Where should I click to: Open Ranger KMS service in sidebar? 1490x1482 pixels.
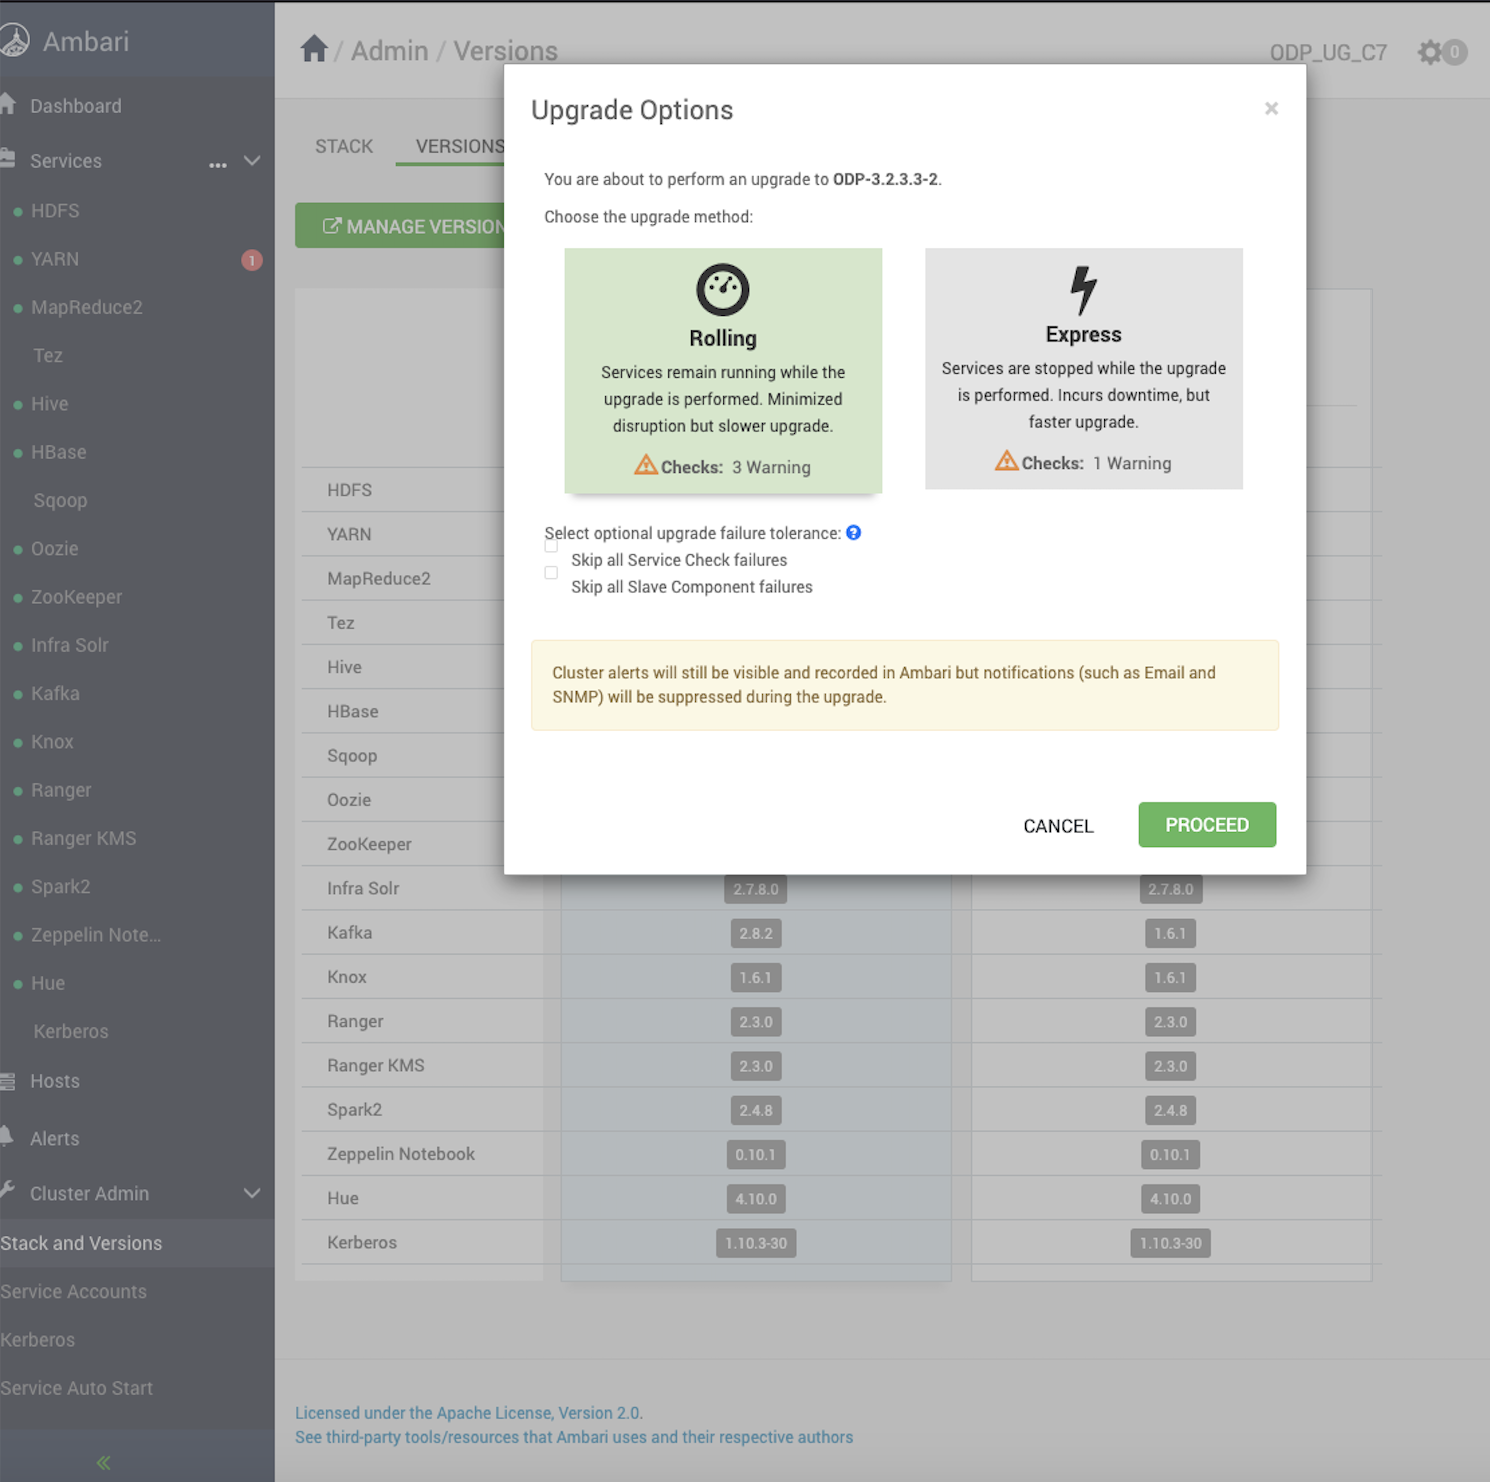pyautogui.click(x=84, y=838)
